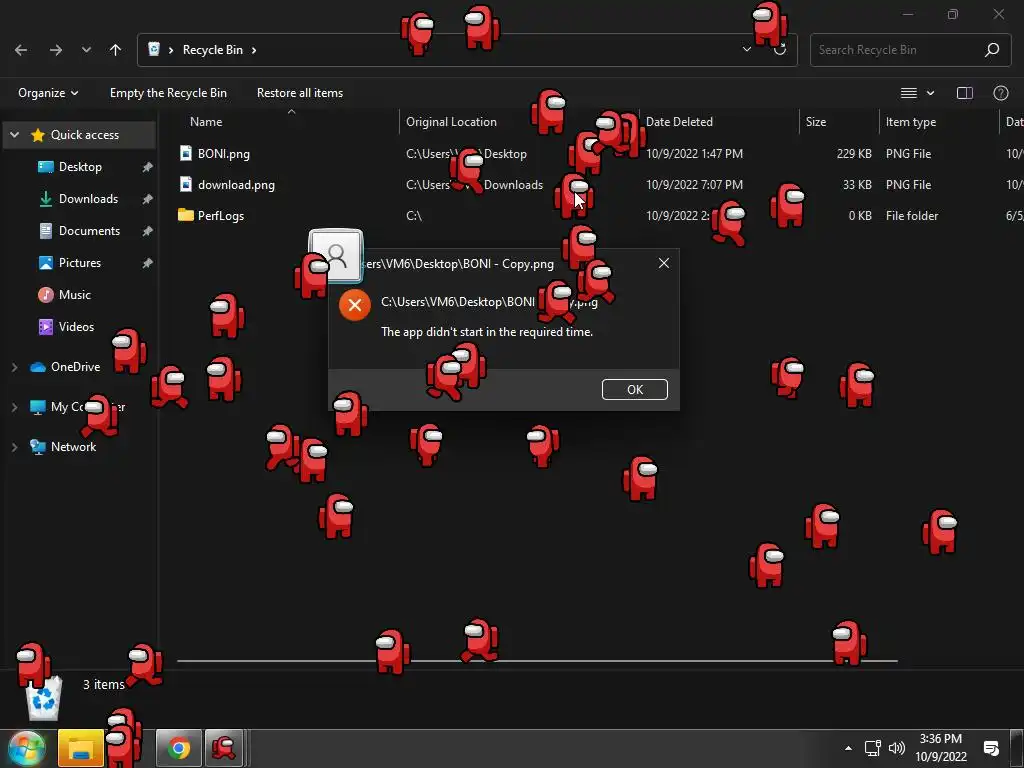Open Downloads in the sidebar
The width and height of the screenshot is (1024, 768).
(x=88, y=199)
